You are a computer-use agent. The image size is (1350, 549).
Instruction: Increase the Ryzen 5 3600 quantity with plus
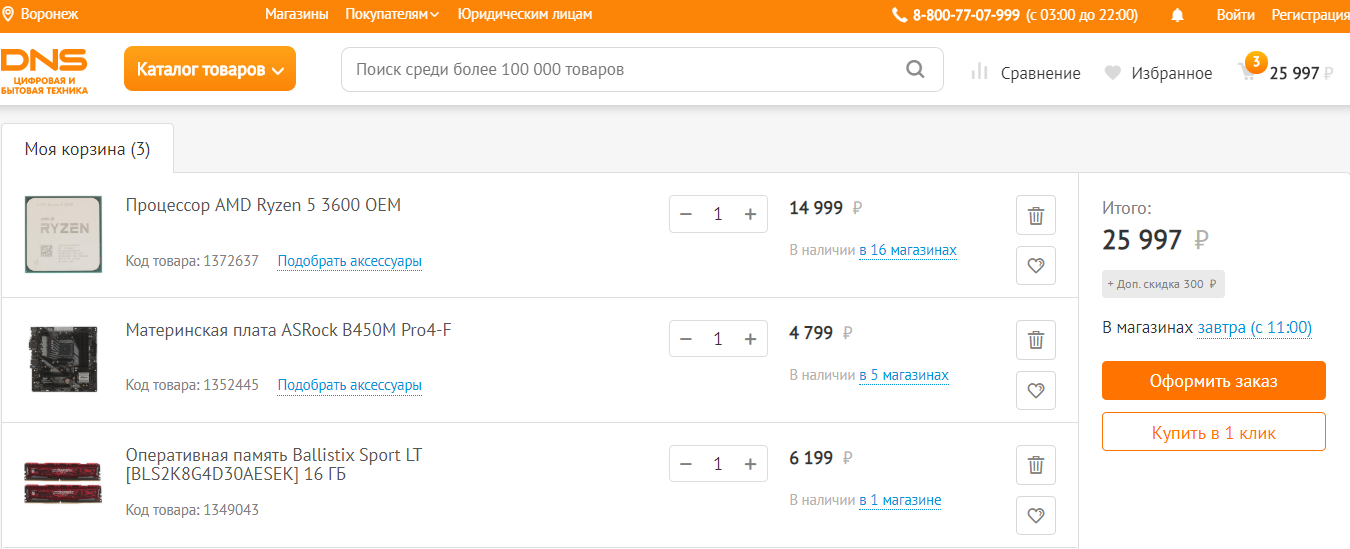coord(750,214)
